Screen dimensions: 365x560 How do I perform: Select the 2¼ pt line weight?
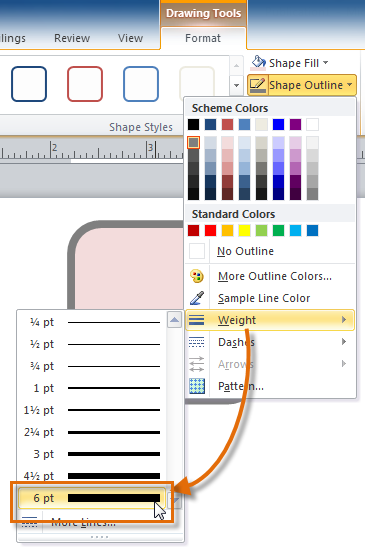click(x=92, y=432)
